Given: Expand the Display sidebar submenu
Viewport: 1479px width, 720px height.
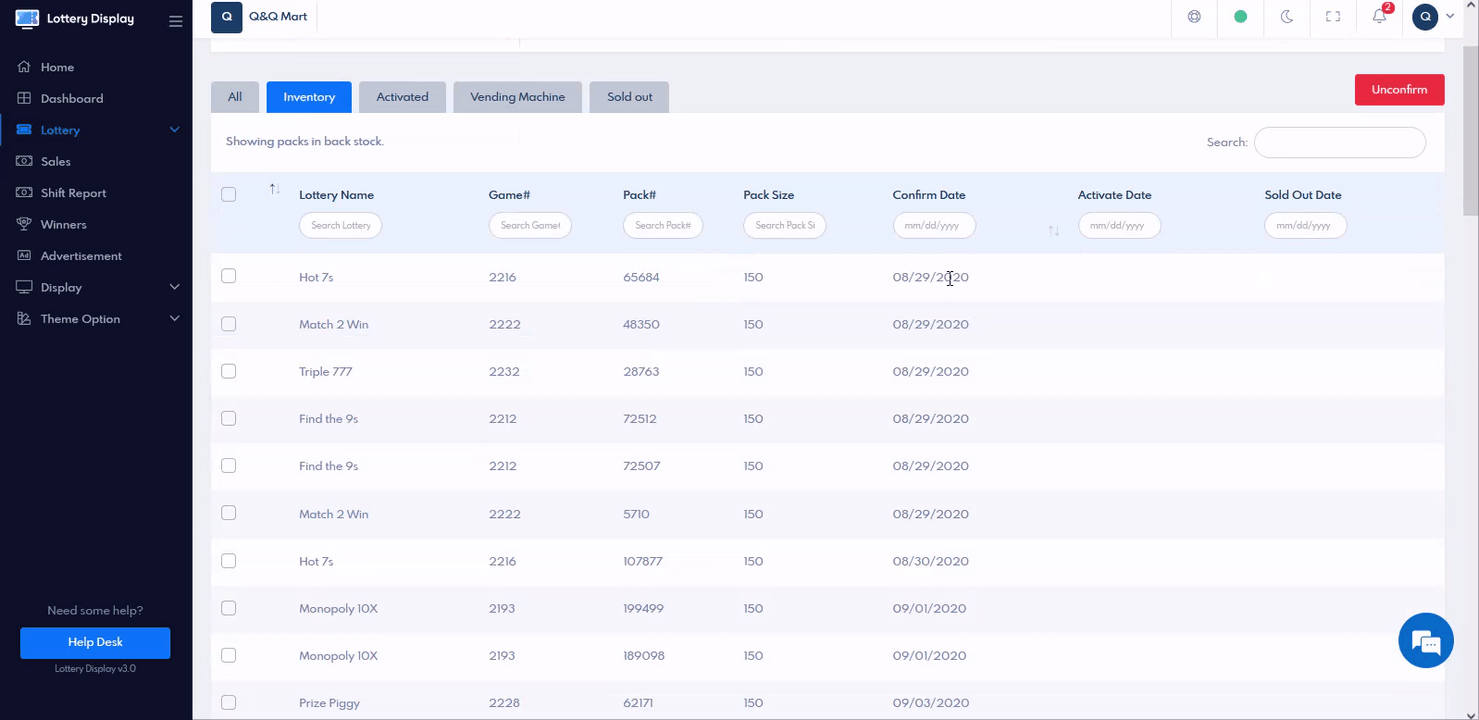Looking at the screenshot, I should (x=174, y=287).
